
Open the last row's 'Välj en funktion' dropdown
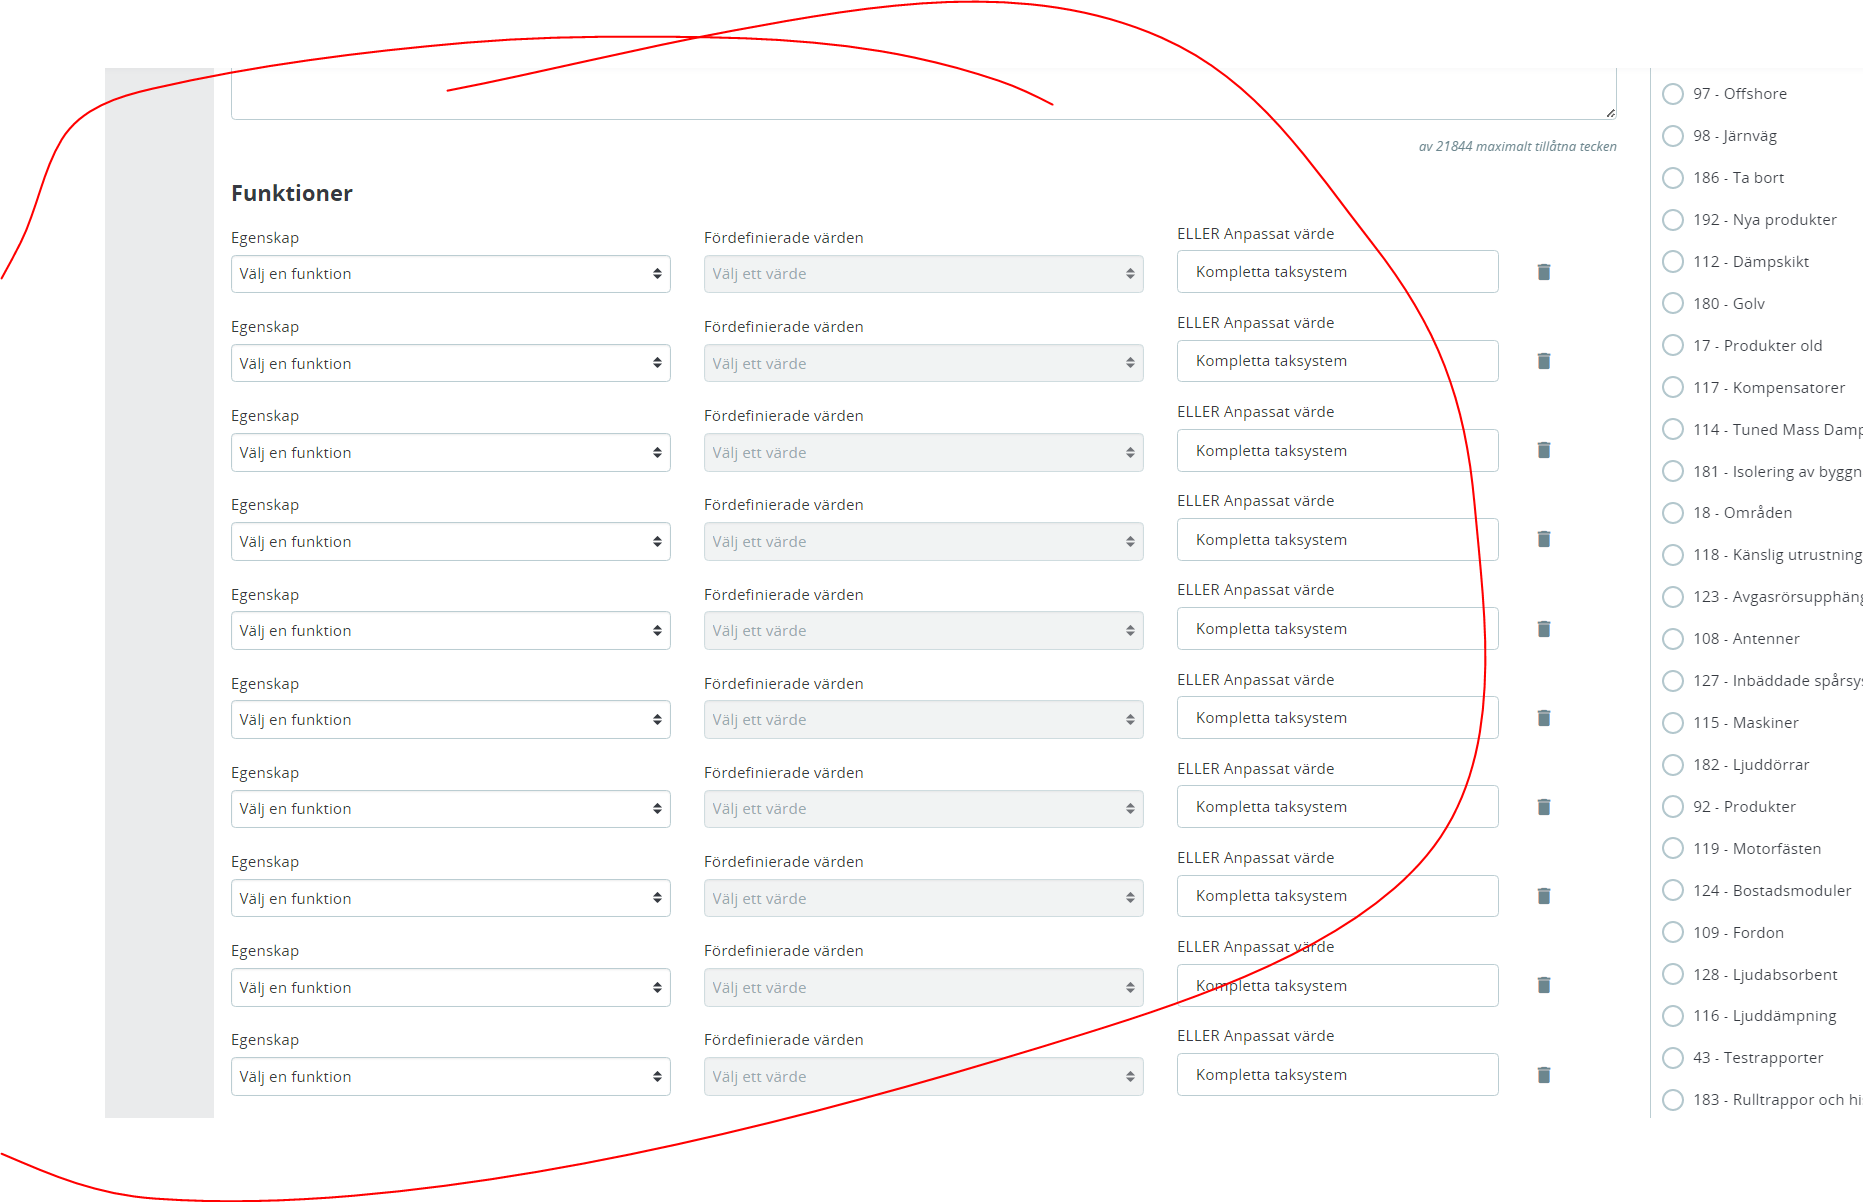click(451, 1077)
